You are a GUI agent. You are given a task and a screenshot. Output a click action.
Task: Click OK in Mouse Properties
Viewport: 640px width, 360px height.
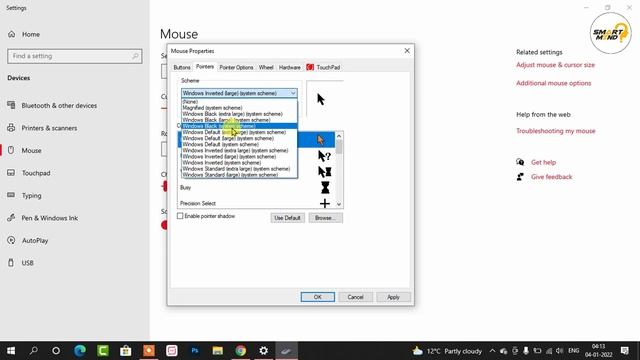318,297
